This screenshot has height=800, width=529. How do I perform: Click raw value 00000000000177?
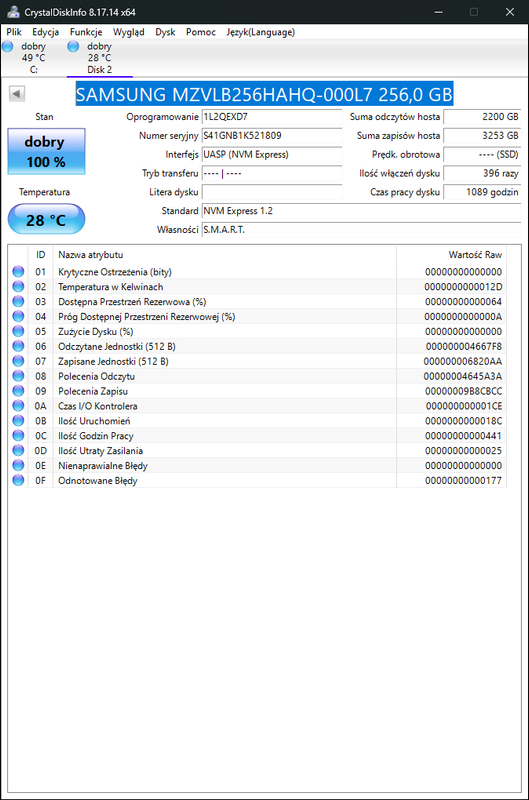463,481
